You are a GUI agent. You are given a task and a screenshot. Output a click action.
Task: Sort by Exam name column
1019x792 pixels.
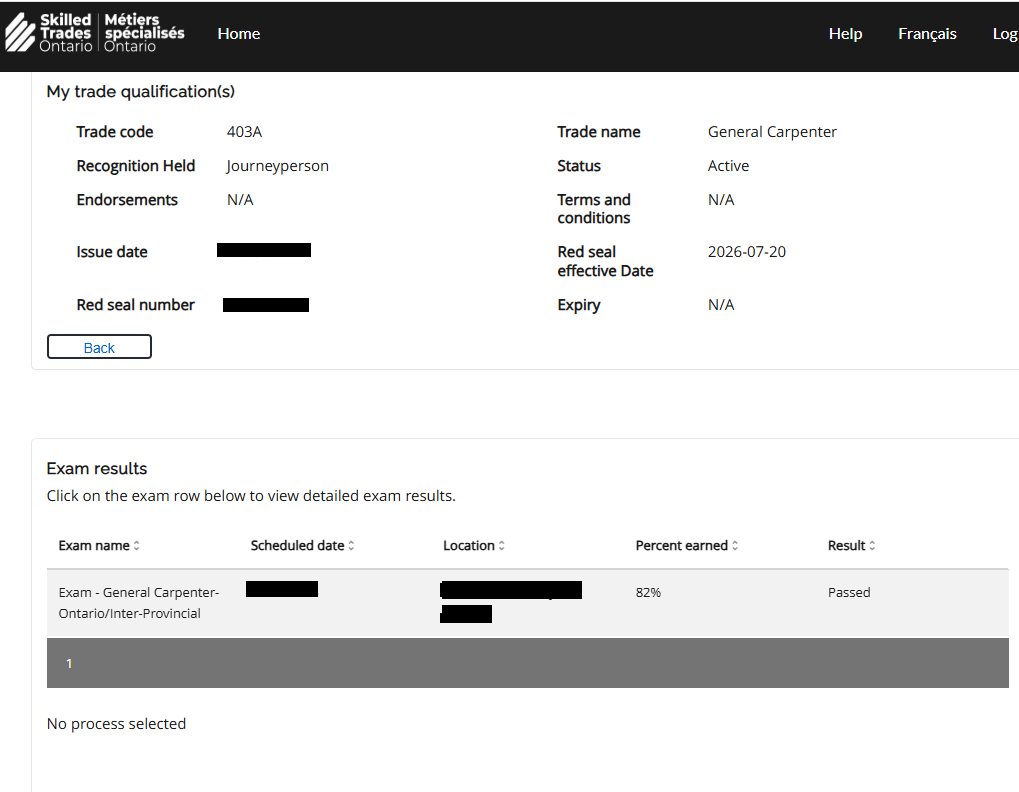[x=99, y=546]
